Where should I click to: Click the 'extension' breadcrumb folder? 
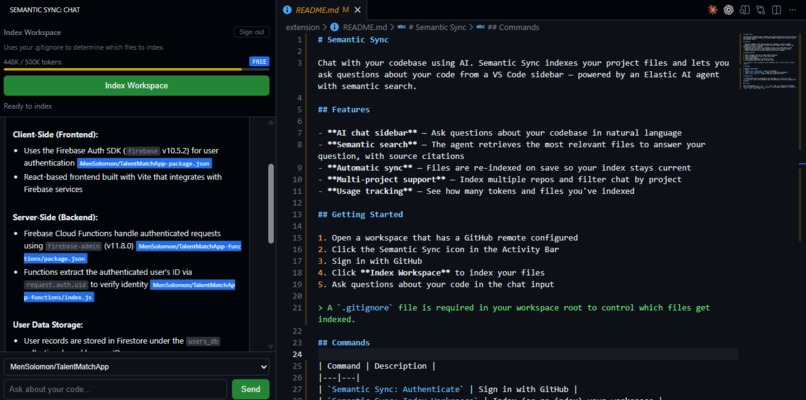coord(302,27)
